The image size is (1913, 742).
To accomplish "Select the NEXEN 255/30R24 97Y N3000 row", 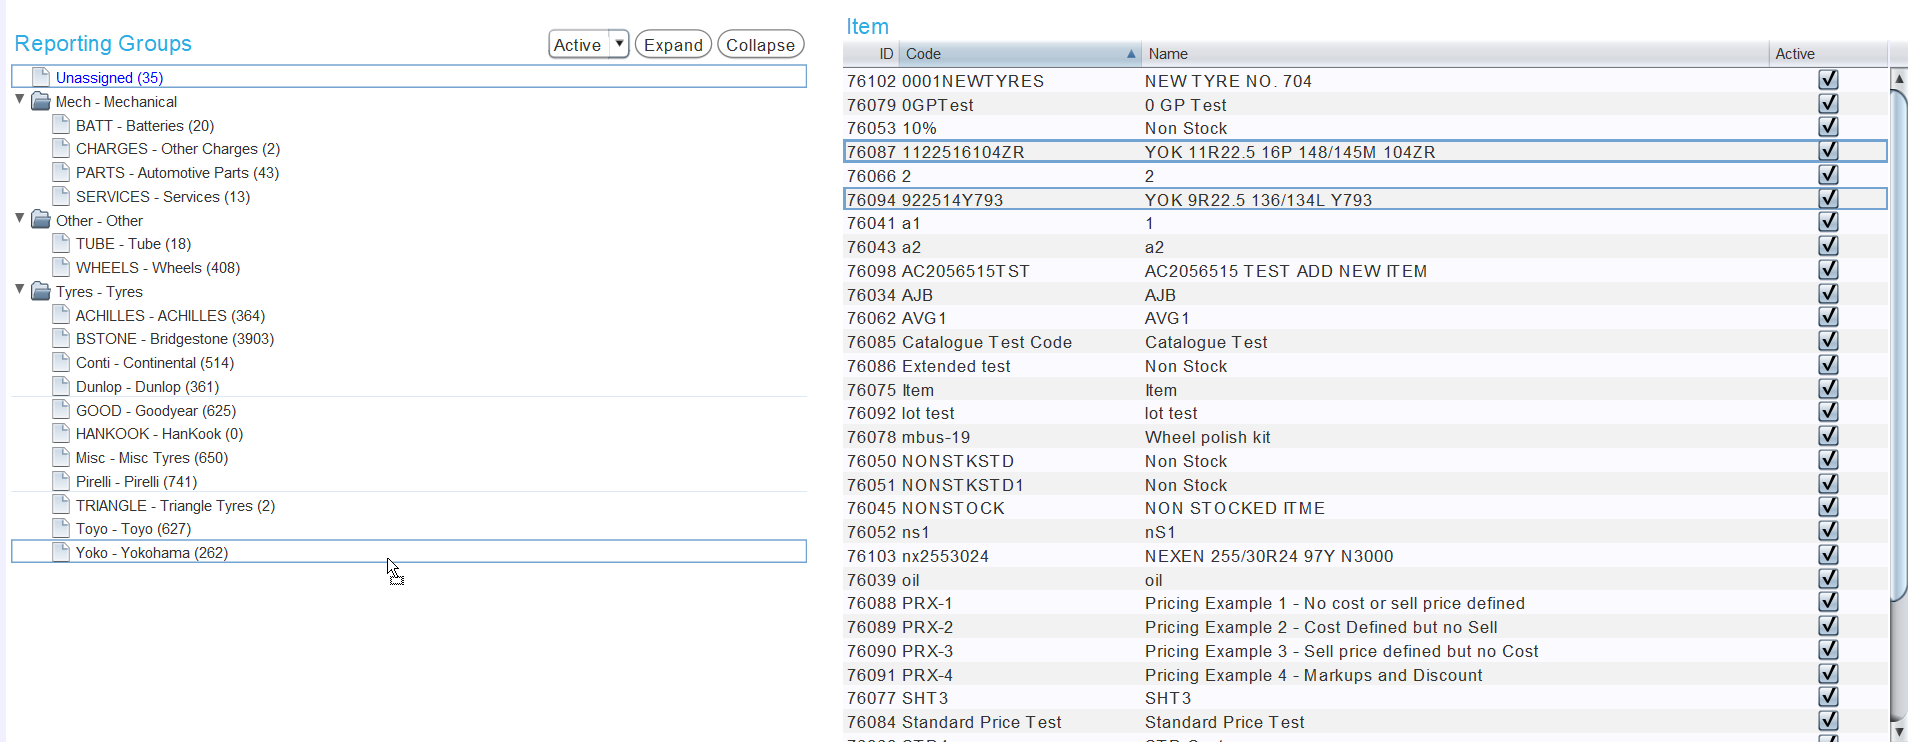I will [x=1365, y=556].
